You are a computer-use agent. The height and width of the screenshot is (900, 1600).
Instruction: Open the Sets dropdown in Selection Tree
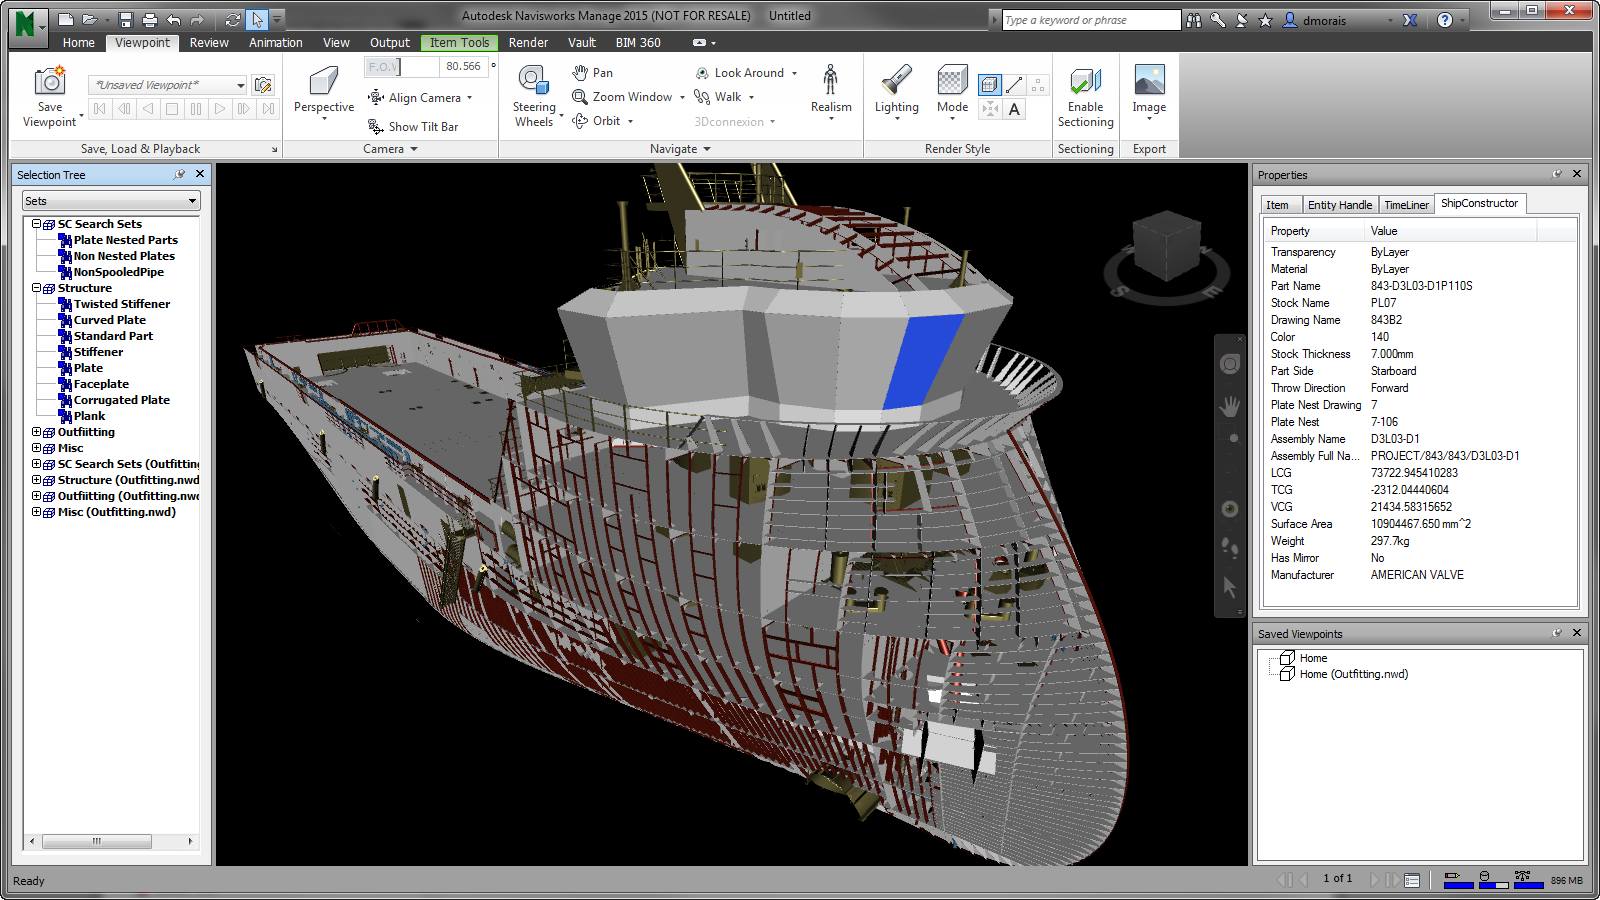pyautogui.click(x=111, y=201)
